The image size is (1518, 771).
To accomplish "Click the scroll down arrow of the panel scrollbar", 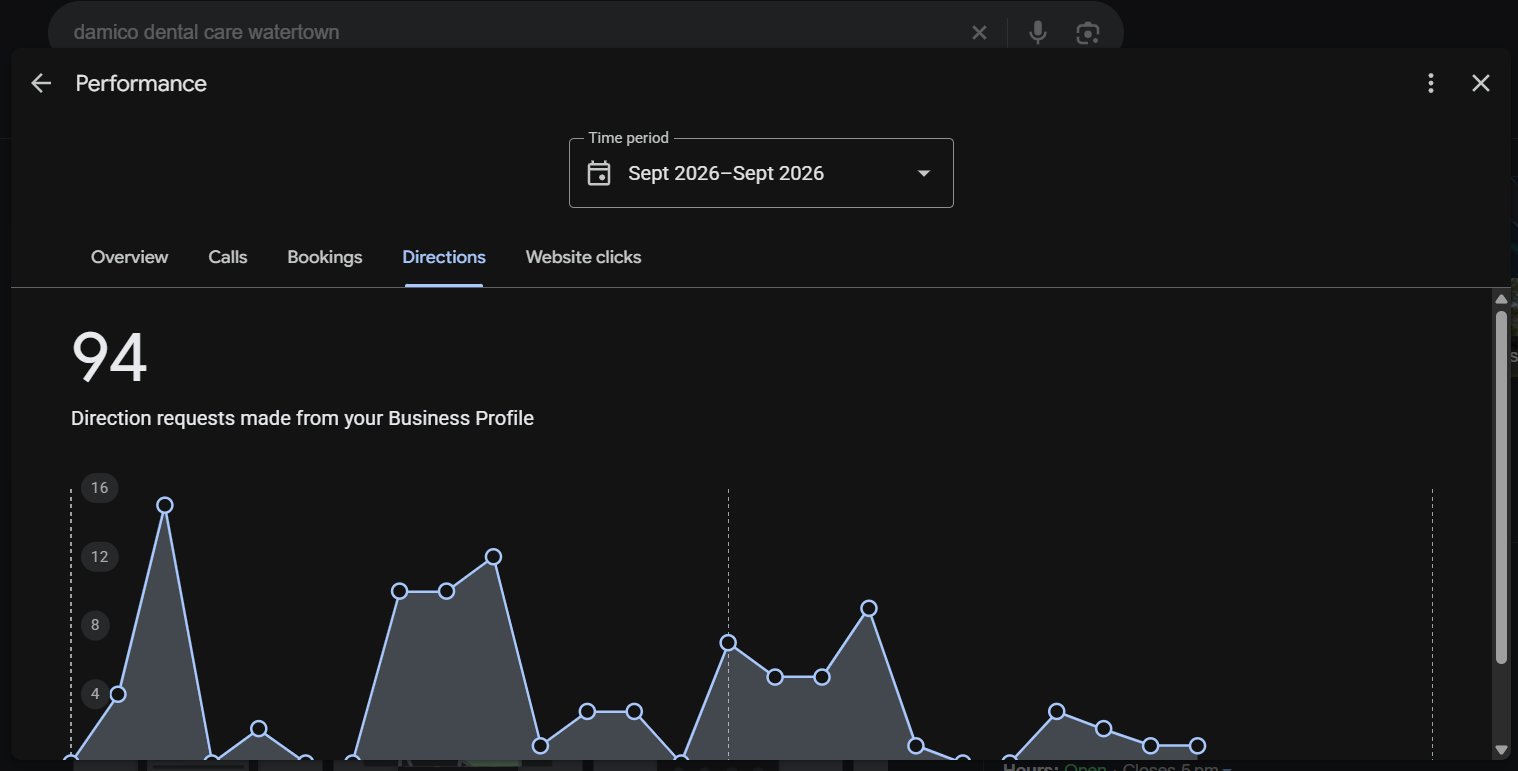I will click(1501, 749).
